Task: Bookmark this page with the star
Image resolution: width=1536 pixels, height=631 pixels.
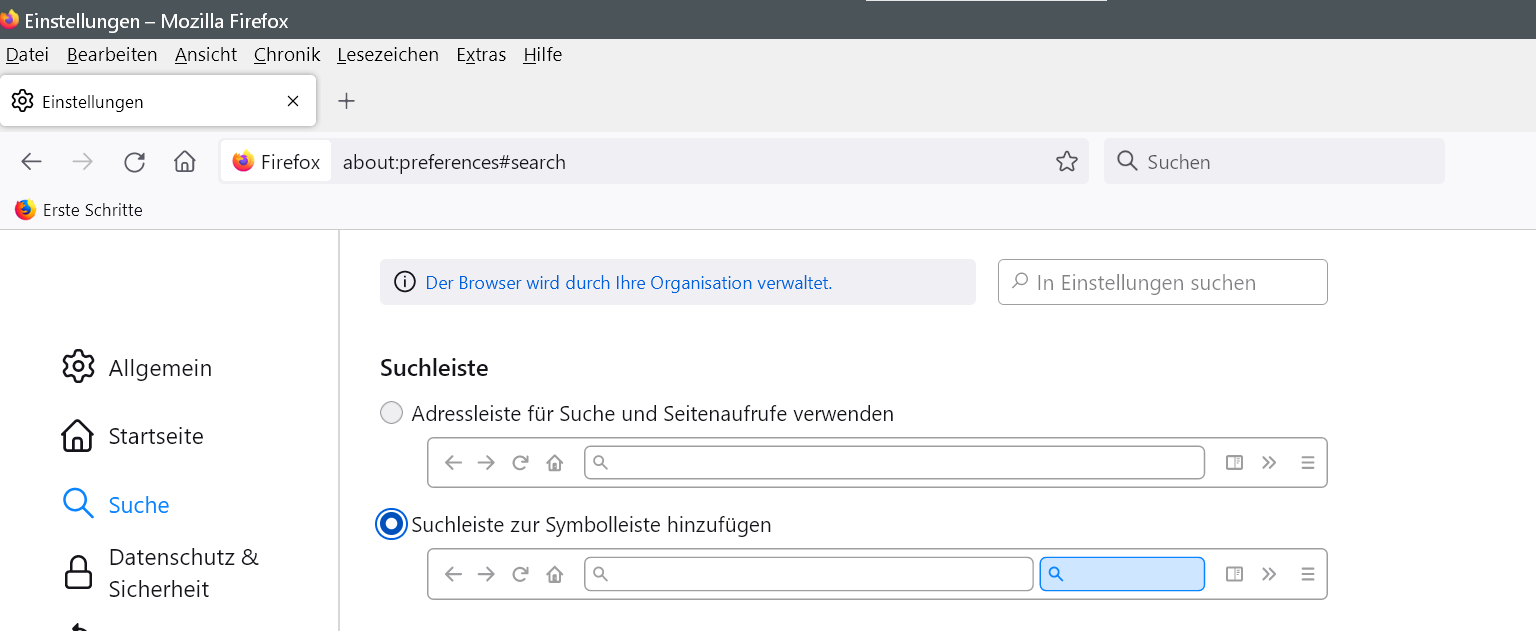Action: [x=1067, y=162]
